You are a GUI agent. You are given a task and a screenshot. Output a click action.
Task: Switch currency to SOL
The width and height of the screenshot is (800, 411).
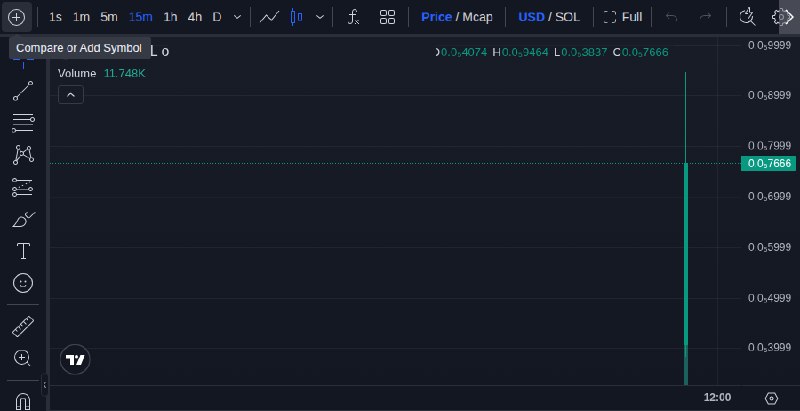[567, 17]
